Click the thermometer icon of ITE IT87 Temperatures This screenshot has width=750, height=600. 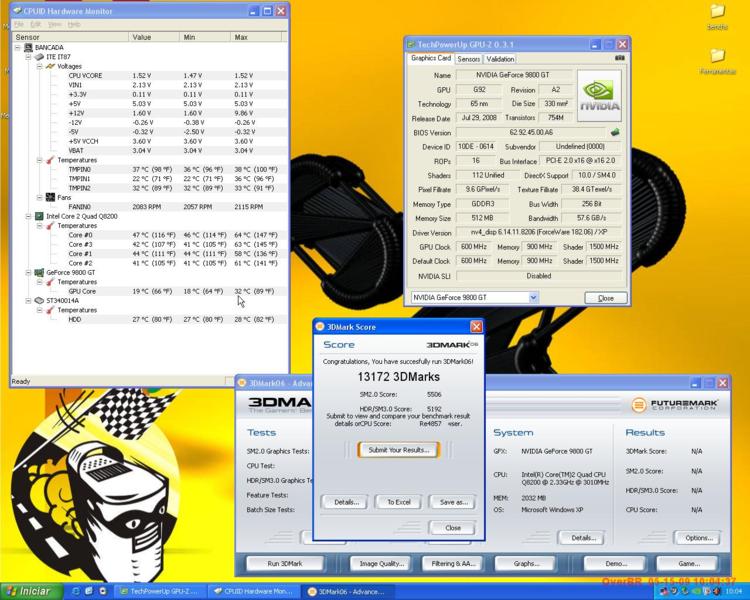(50, 160)
